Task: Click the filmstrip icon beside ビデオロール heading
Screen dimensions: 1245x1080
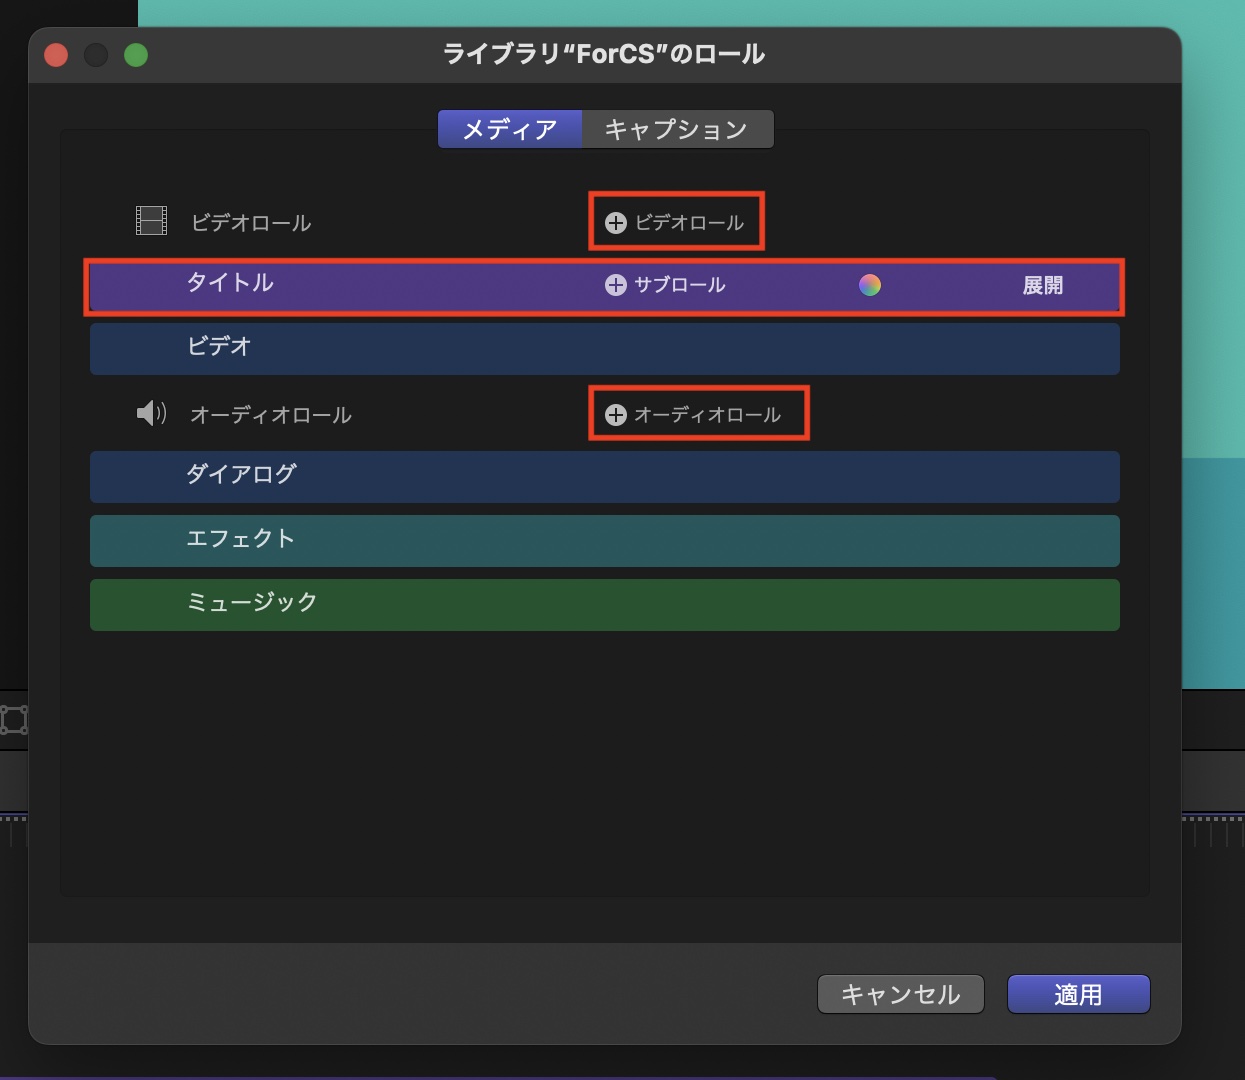Action: click(151, 221)
